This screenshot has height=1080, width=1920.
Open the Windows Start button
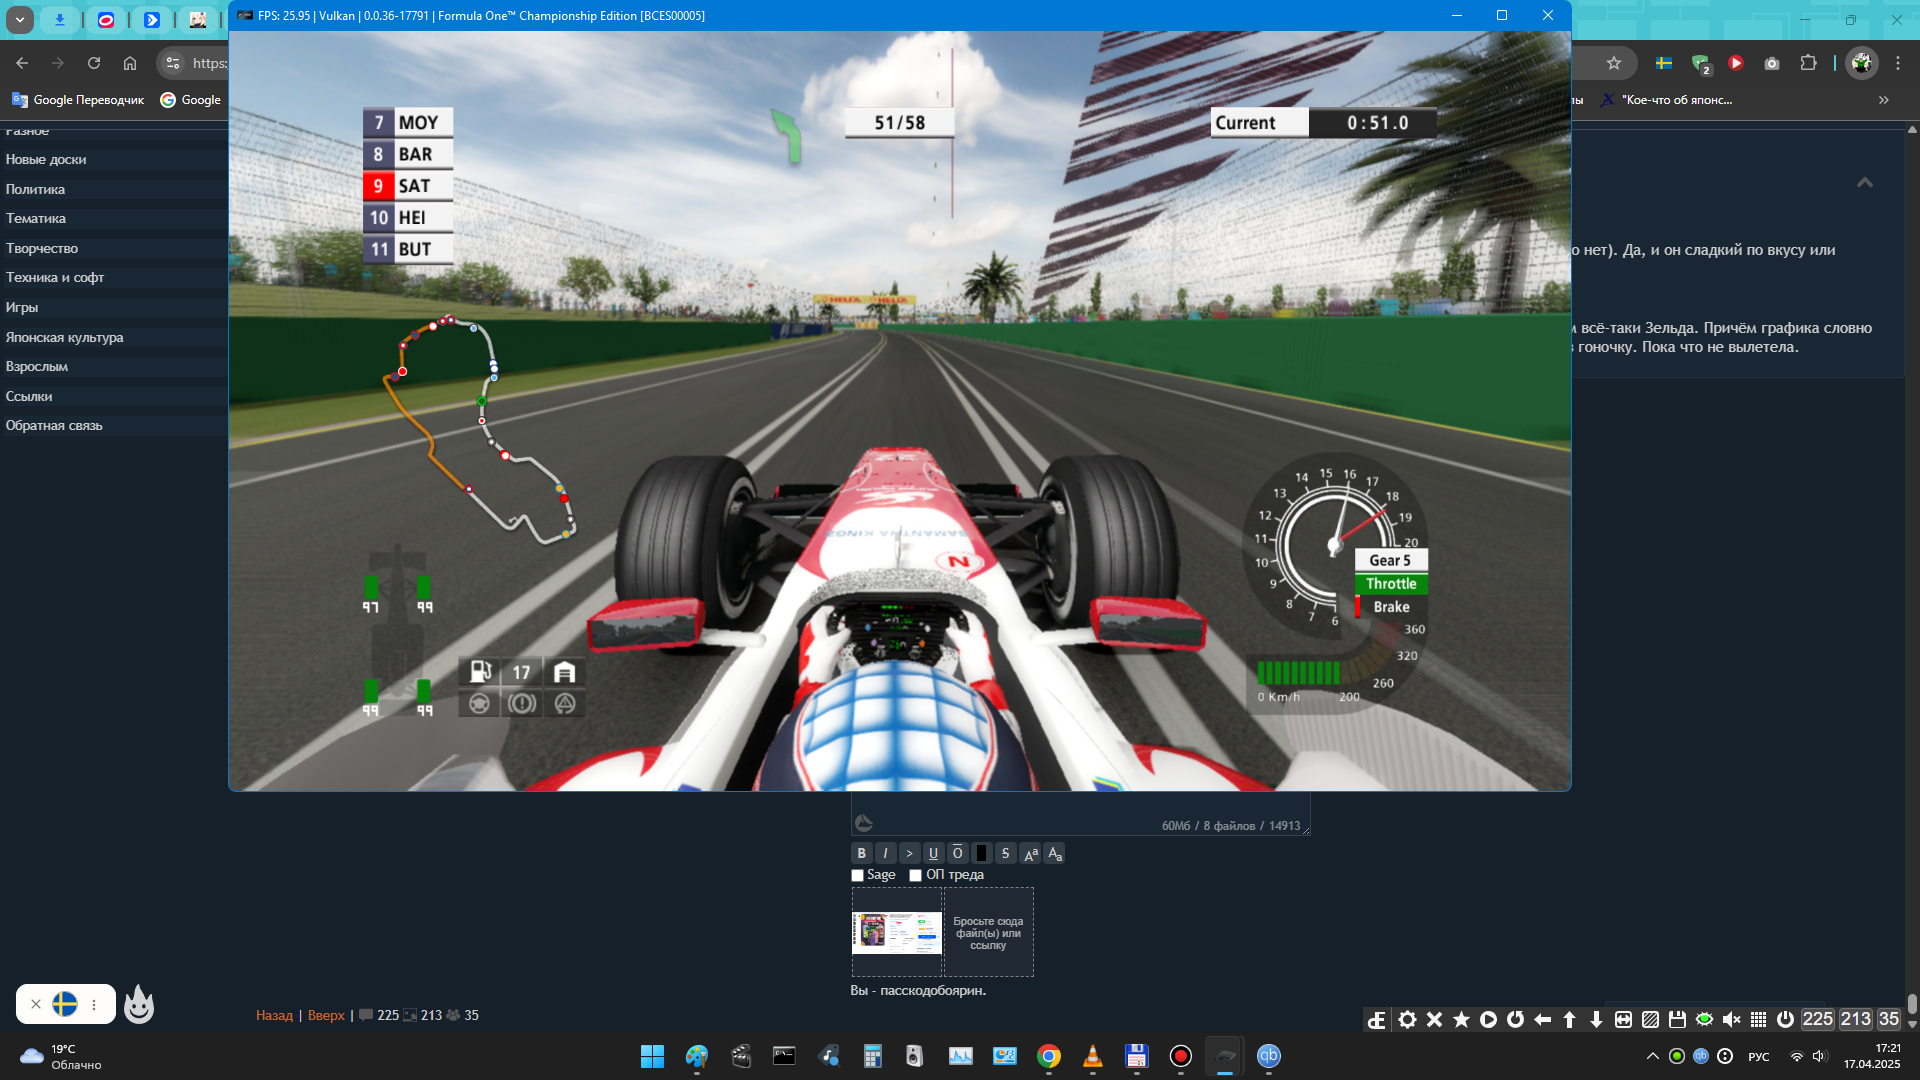click(652, 1056)
